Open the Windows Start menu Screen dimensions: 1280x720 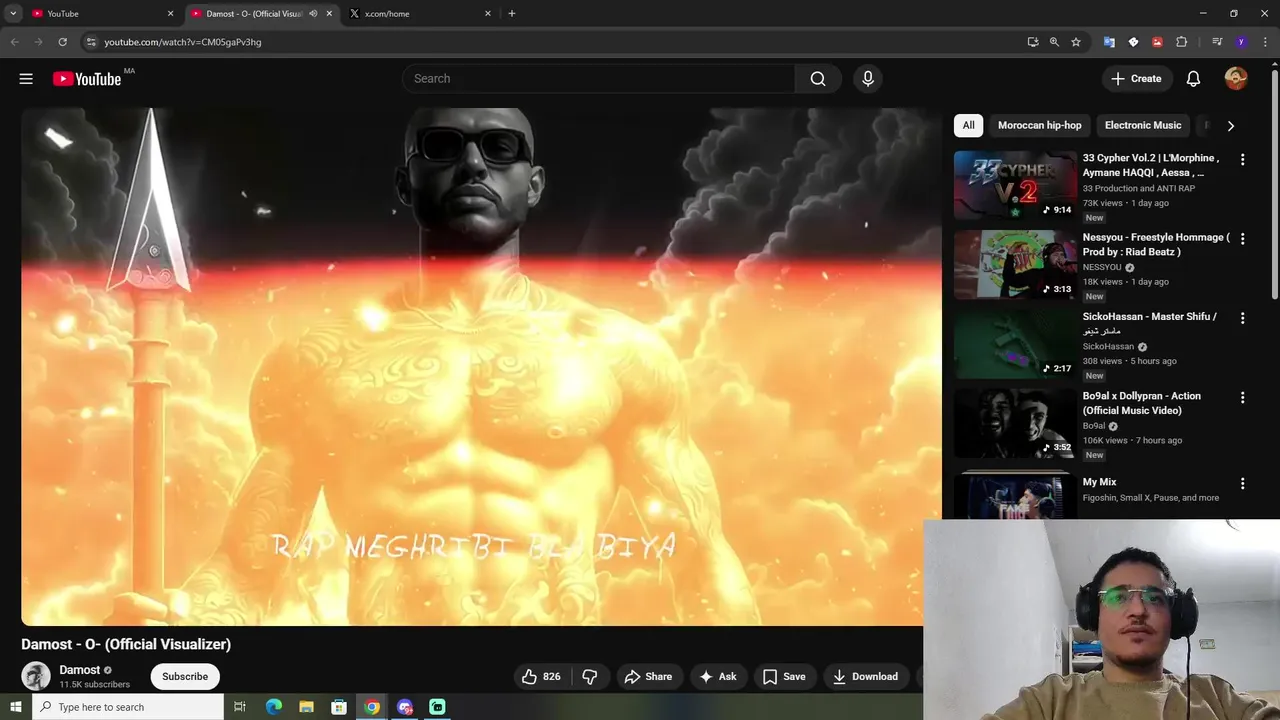pos(15,707)
